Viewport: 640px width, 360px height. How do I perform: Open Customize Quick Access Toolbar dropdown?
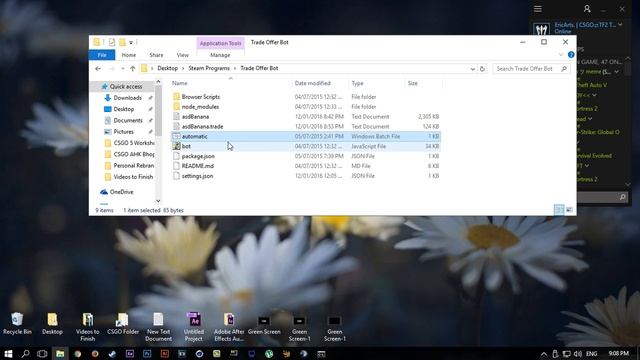pyautogui.click(x=131, y=42)
